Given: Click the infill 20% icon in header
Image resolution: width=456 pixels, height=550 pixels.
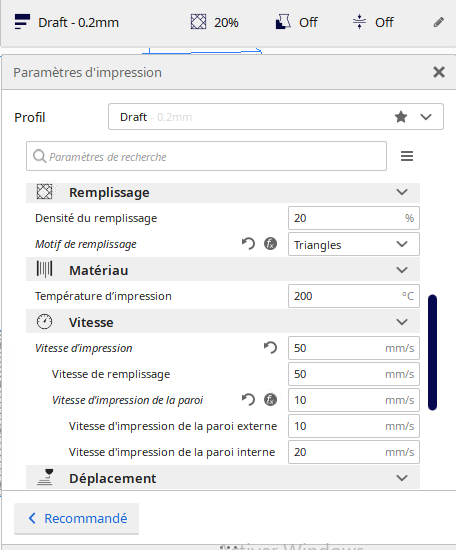Looking at the screenshot, I should 198,22.
